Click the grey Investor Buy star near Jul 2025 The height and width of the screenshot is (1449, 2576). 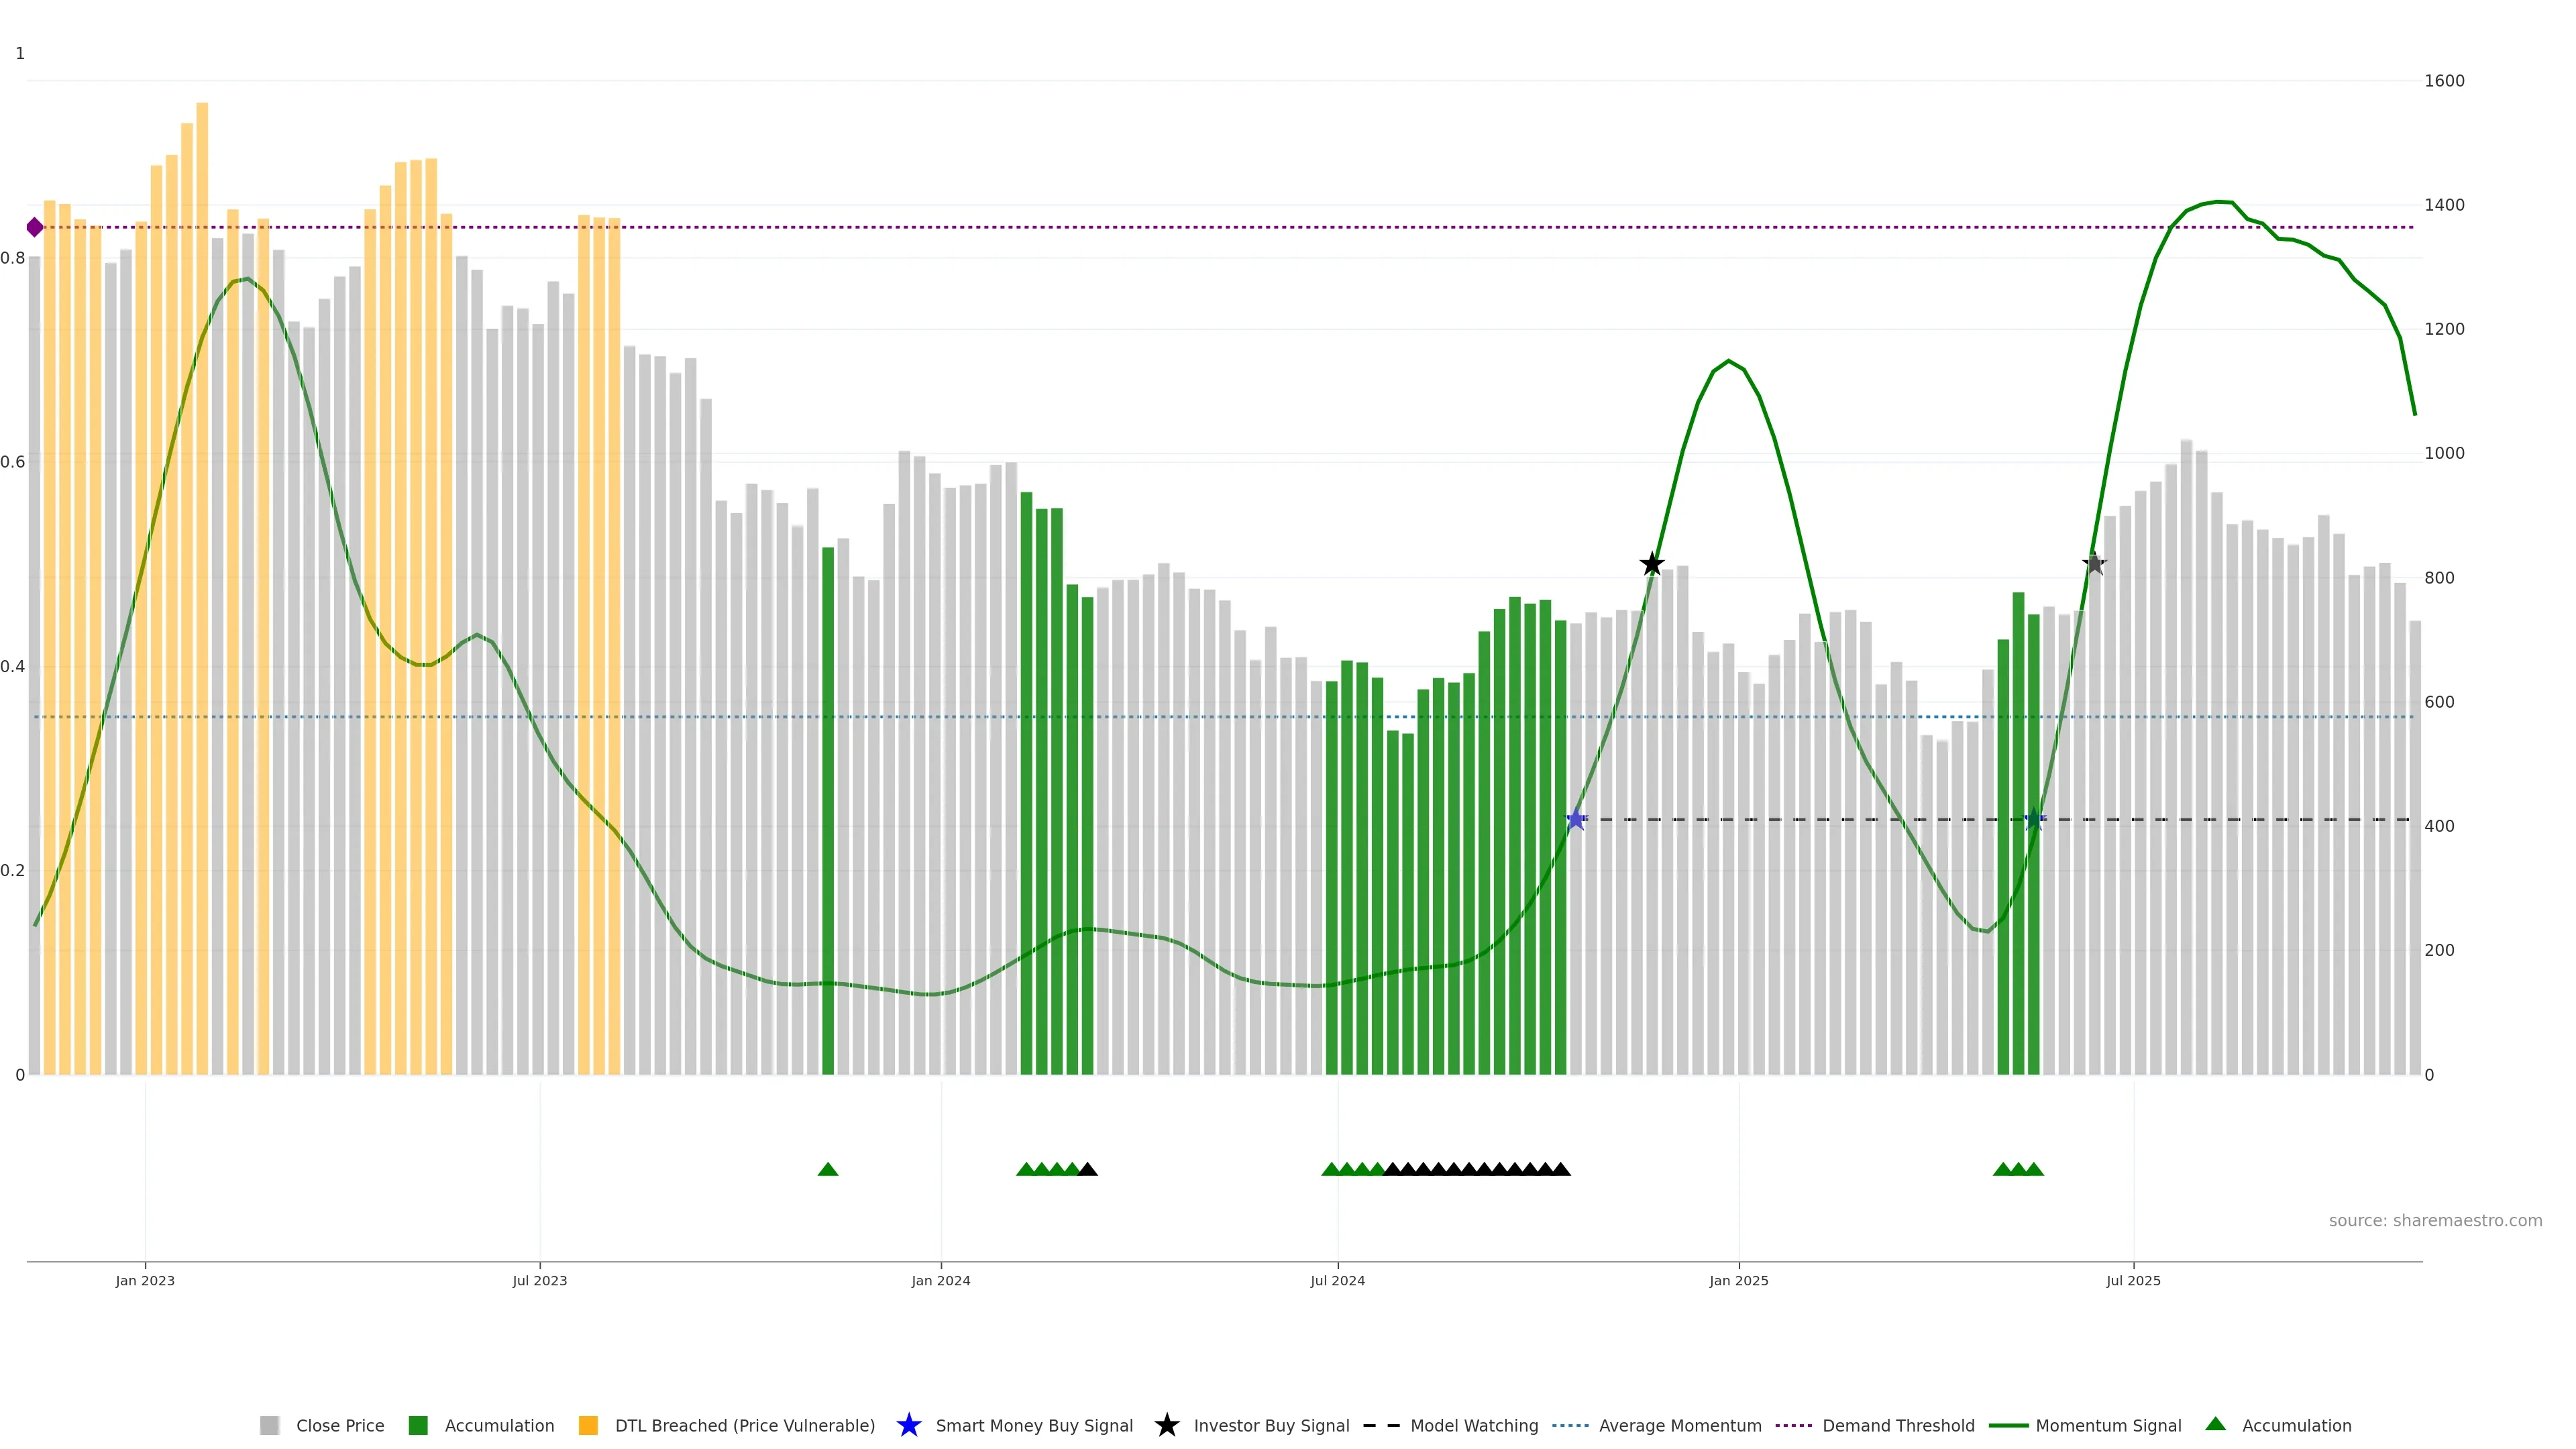tap(2094, 564)
